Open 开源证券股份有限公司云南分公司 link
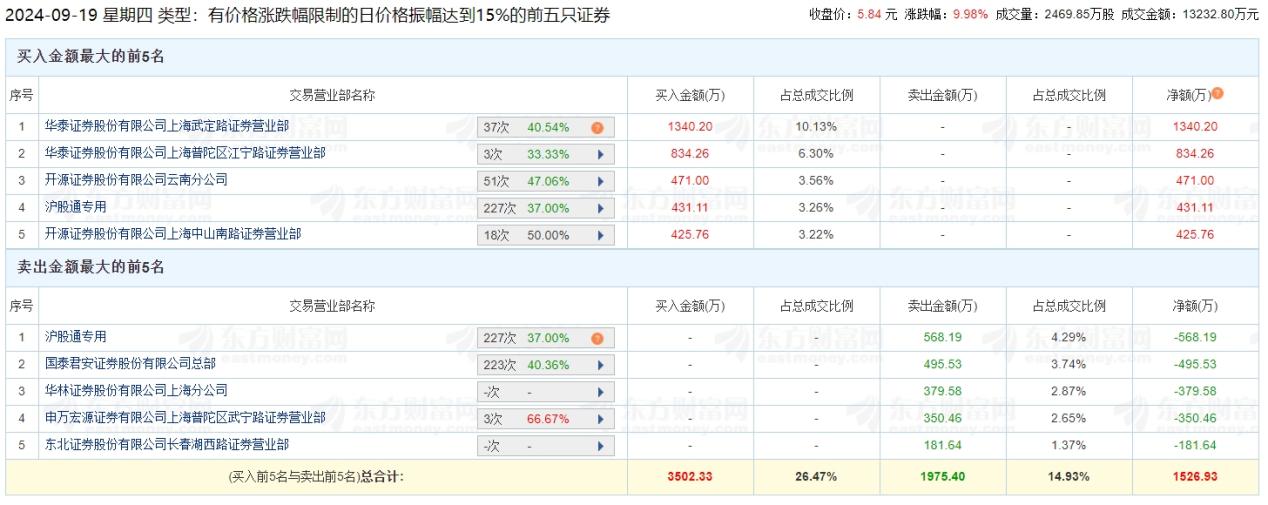This screenshot has height=505, width=1268. pyautogui.click(x=136, y=181)
